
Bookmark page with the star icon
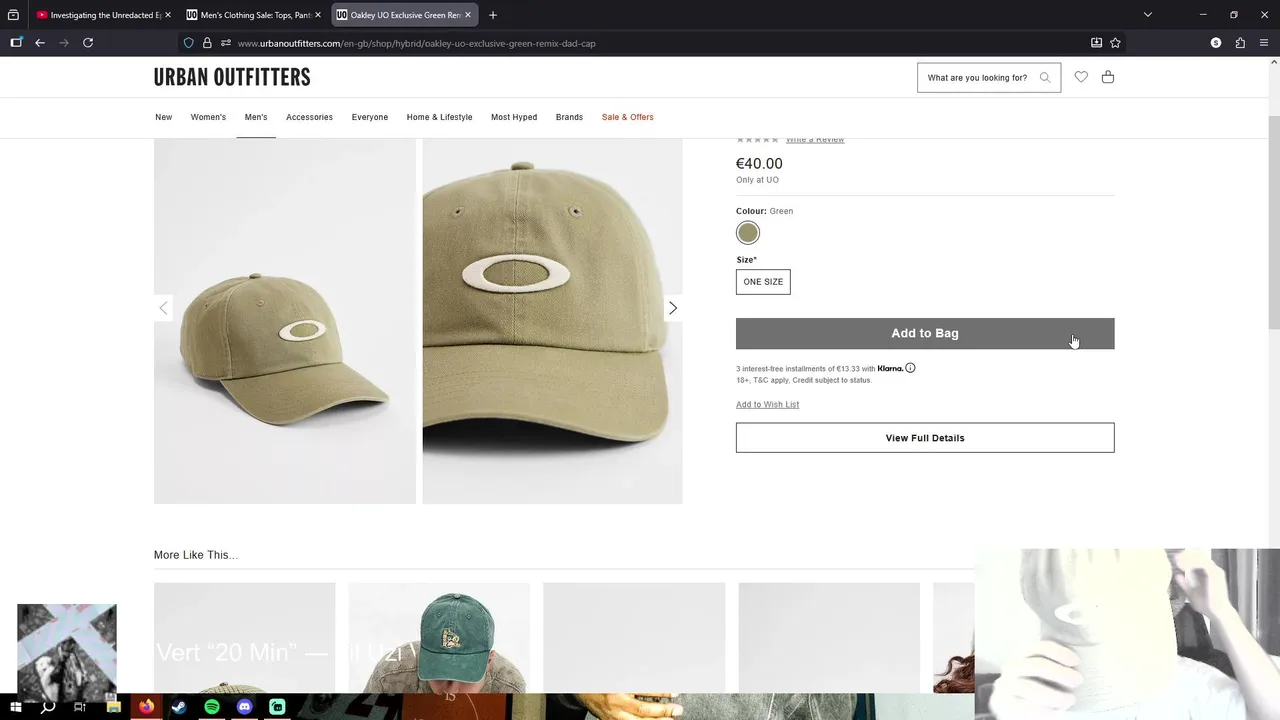coord(1115,43)
